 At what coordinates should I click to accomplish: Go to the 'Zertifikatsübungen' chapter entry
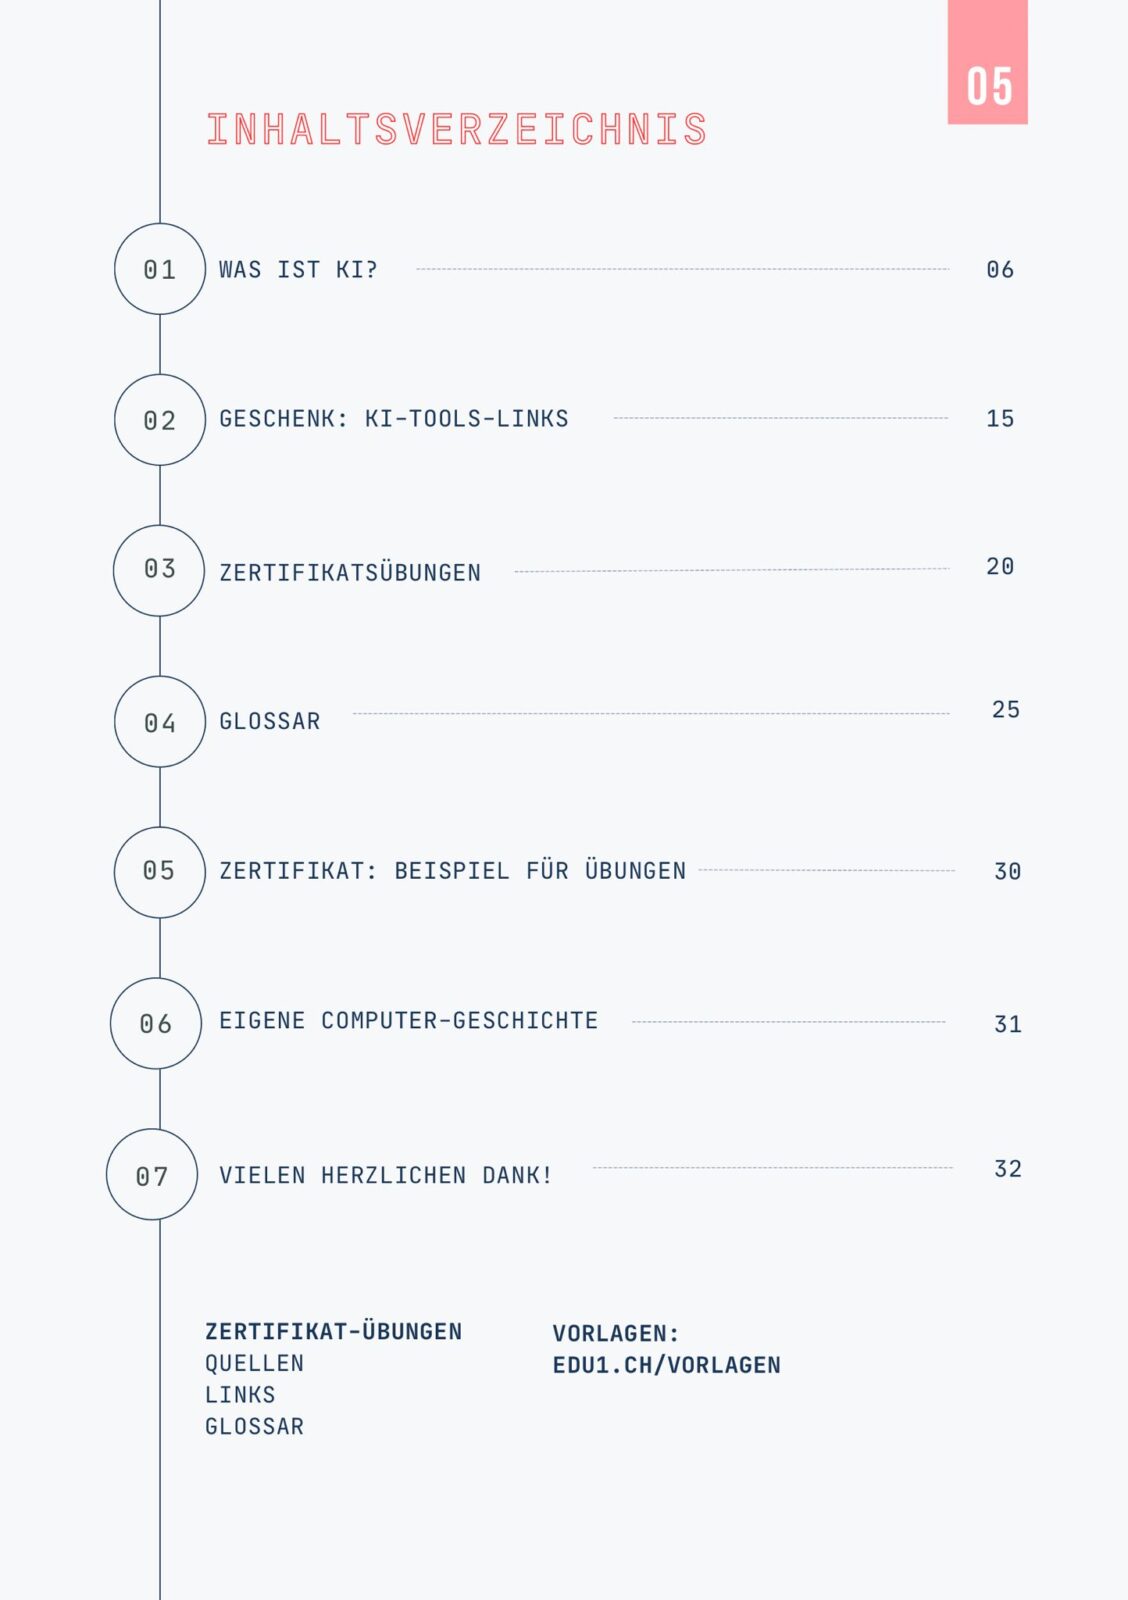click(350, 573)
